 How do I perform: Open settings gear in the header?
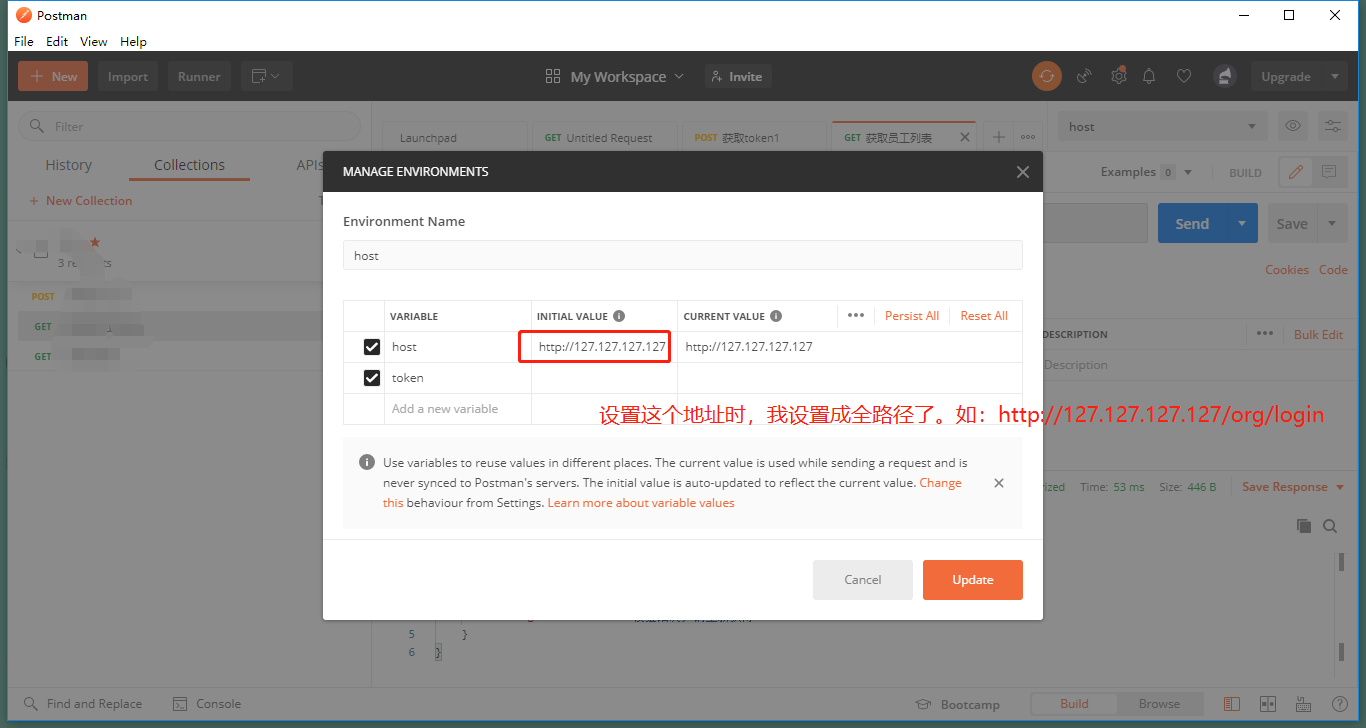click(1118, 76)
